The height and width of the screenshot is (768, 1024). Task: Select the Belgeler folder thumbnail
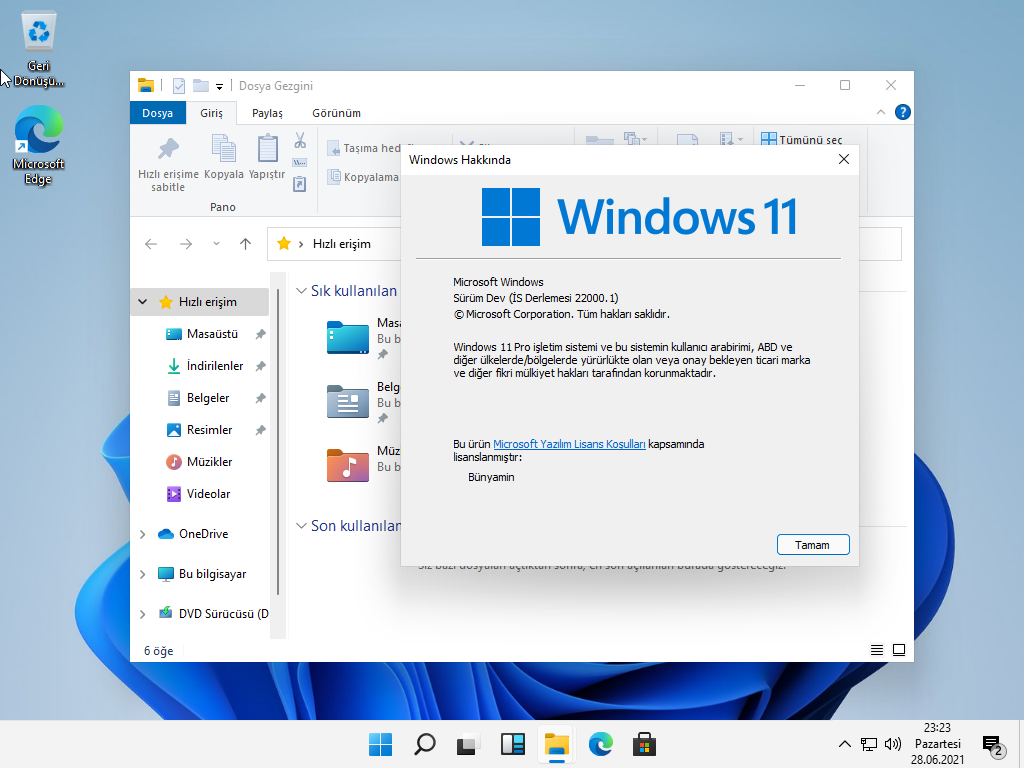(347, 401)
